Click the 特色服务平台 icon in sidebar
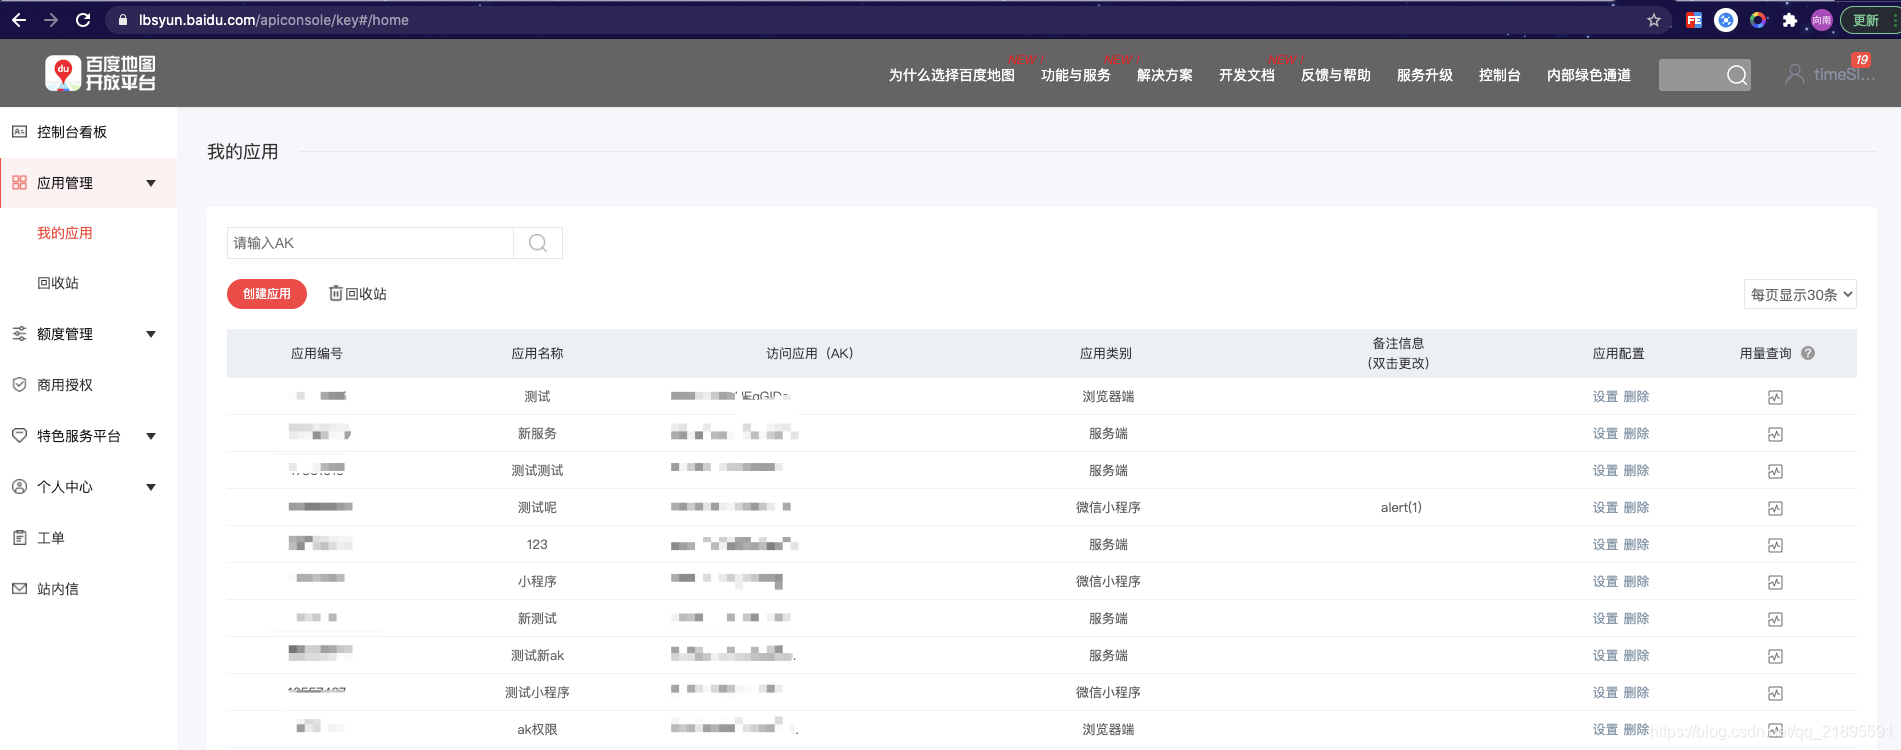 (x=19, y=436)
